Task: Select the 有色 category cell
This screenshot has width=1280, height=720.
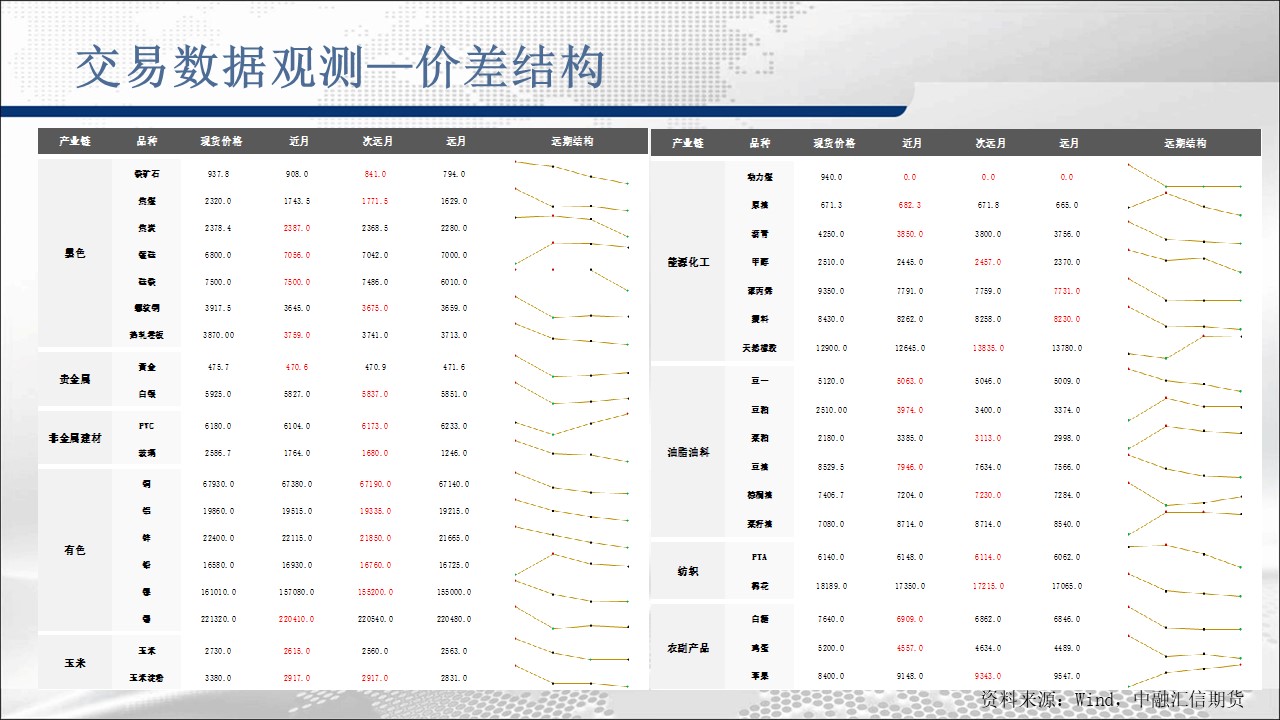Action: click(75, 550)
